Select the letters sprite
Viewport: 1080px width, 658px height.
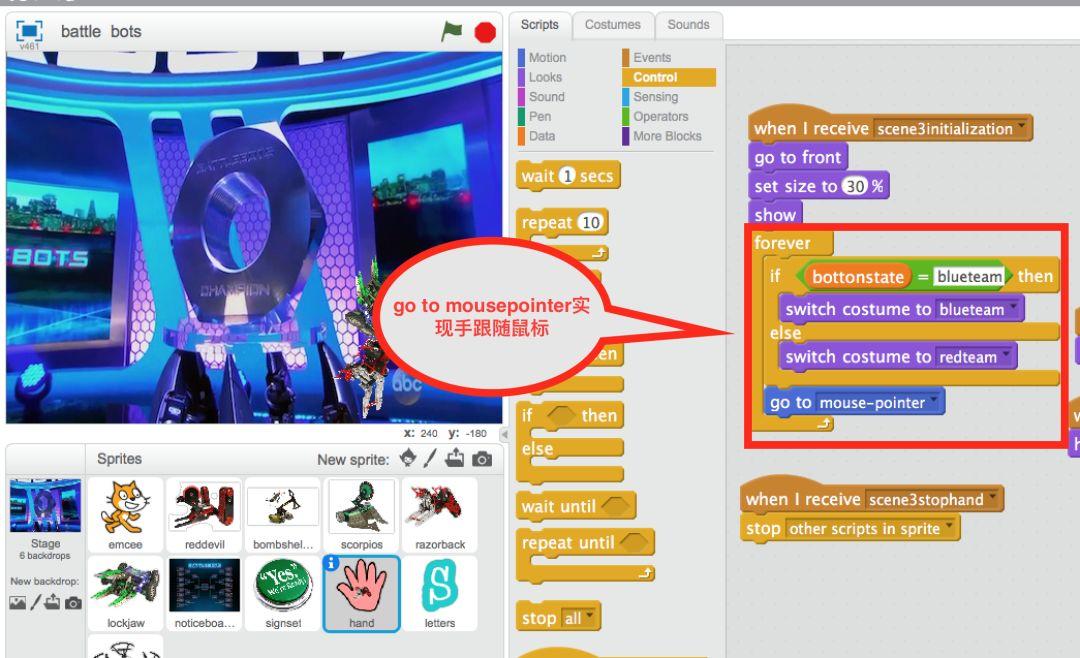pyautogui.click(x=440, y=593)
